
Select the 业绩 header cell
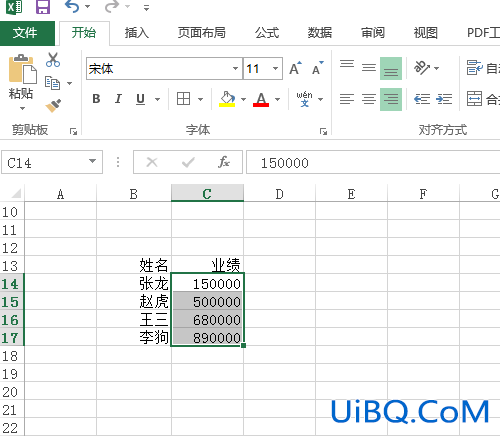coord(207,265)
